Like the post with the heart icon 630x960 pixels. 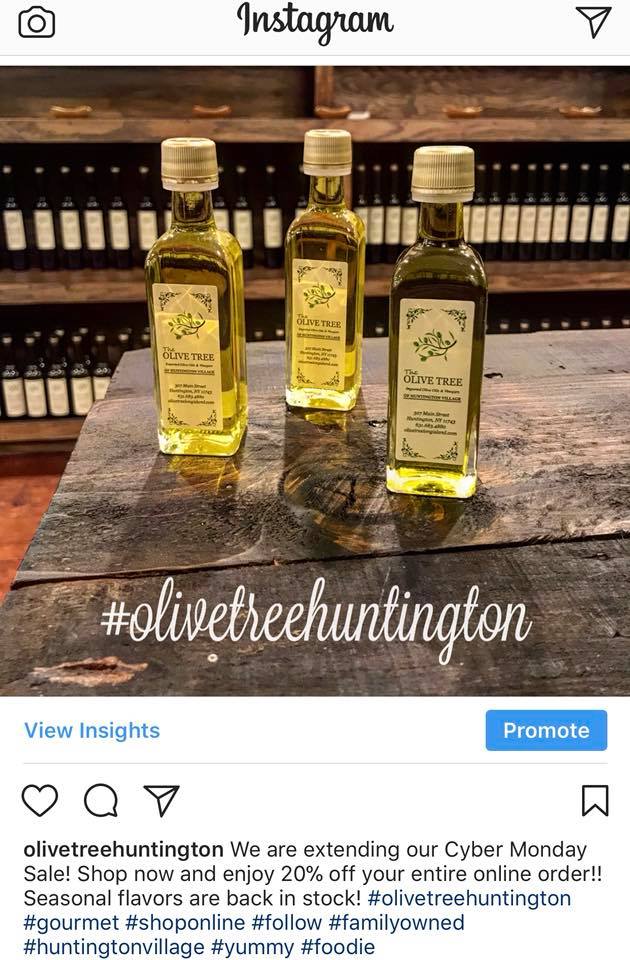pos(40,800)
